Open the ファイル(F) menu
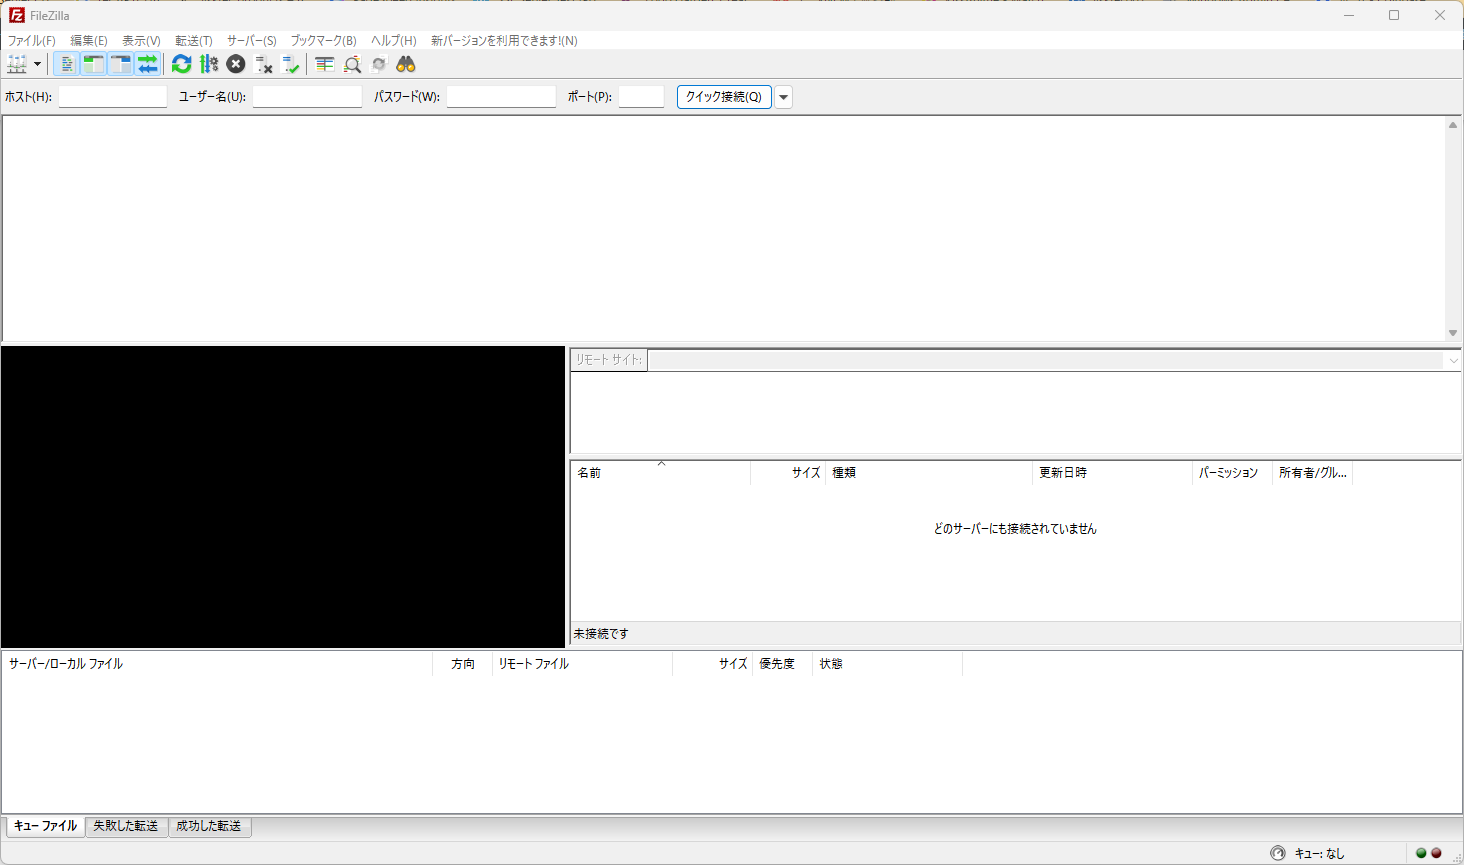1464x865 pixels. [x=32, y=41]
